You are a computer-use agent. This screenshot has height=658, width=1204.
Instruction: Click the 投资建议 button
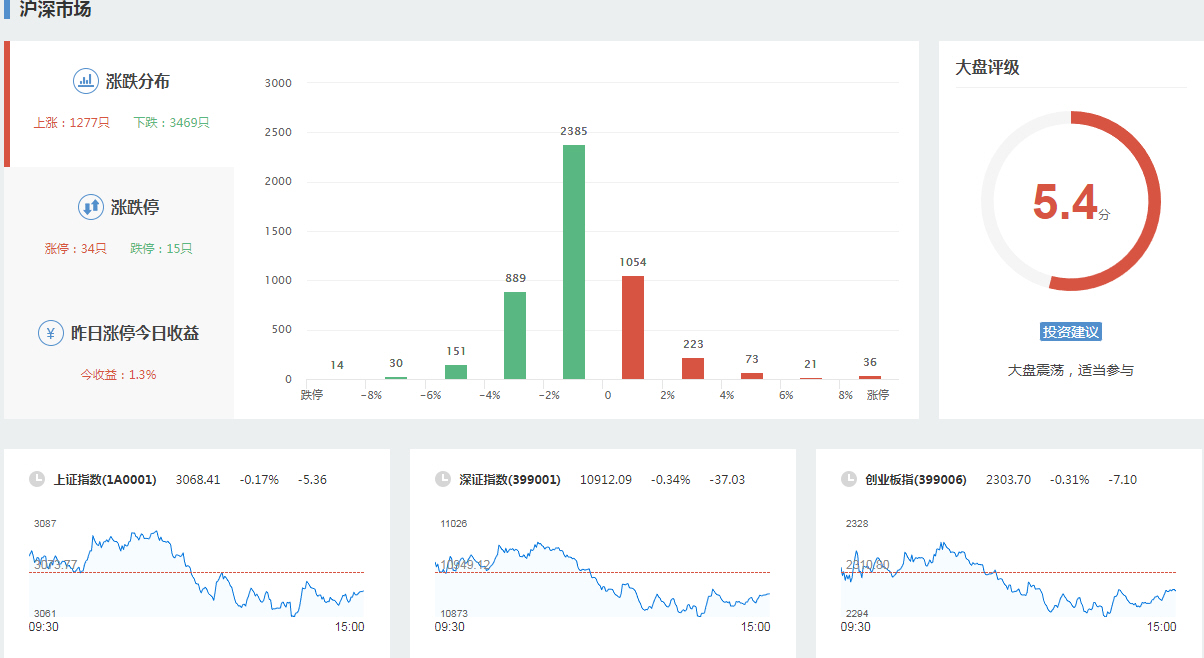1070,332
